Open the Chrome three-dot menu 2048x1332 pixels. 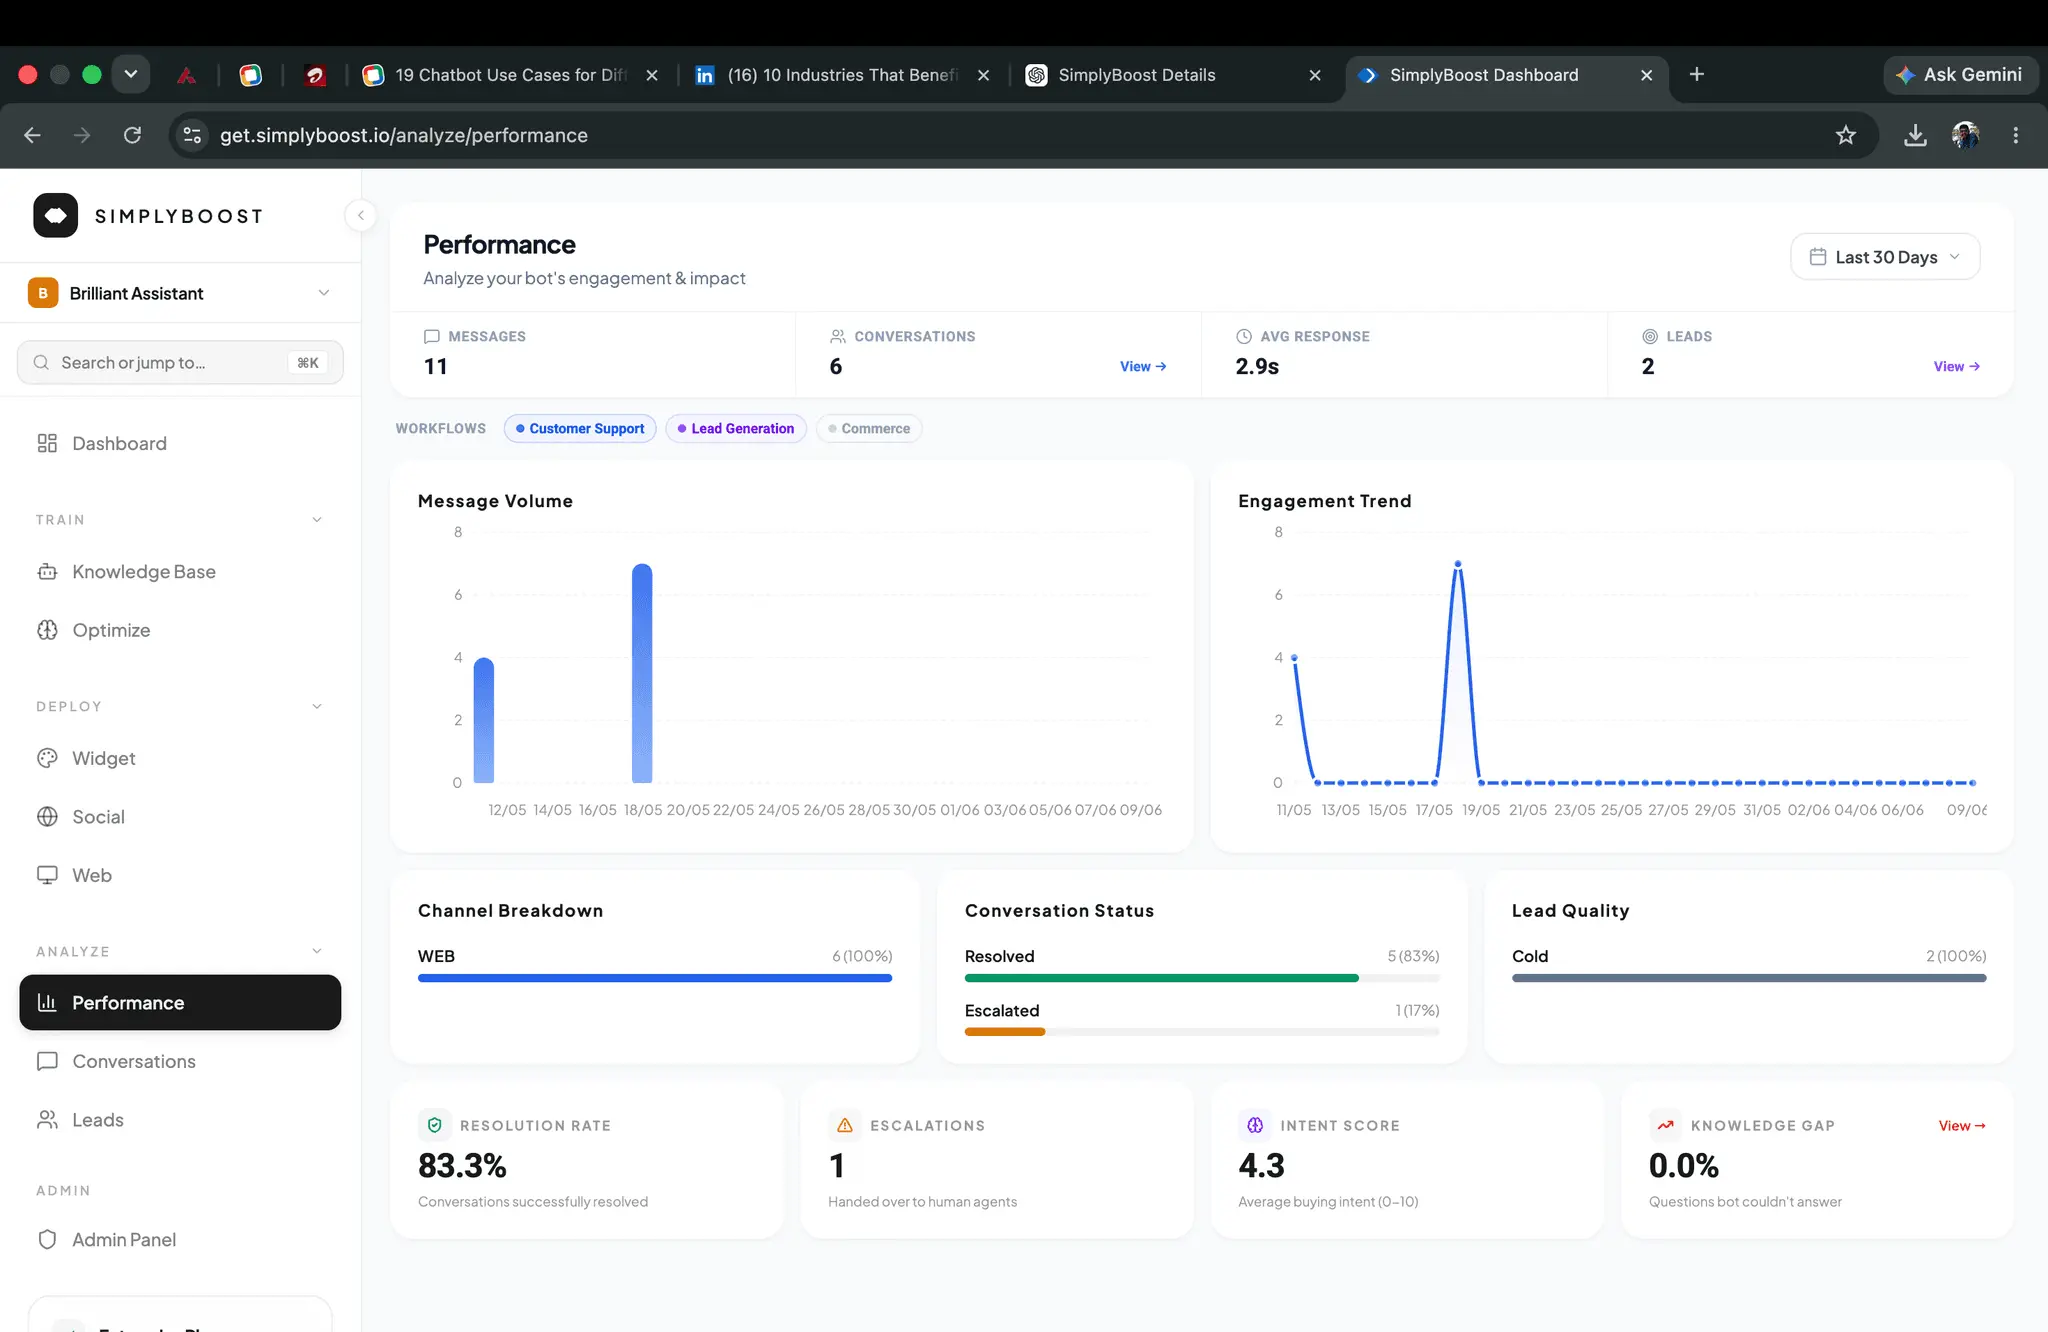[2016, 135]
